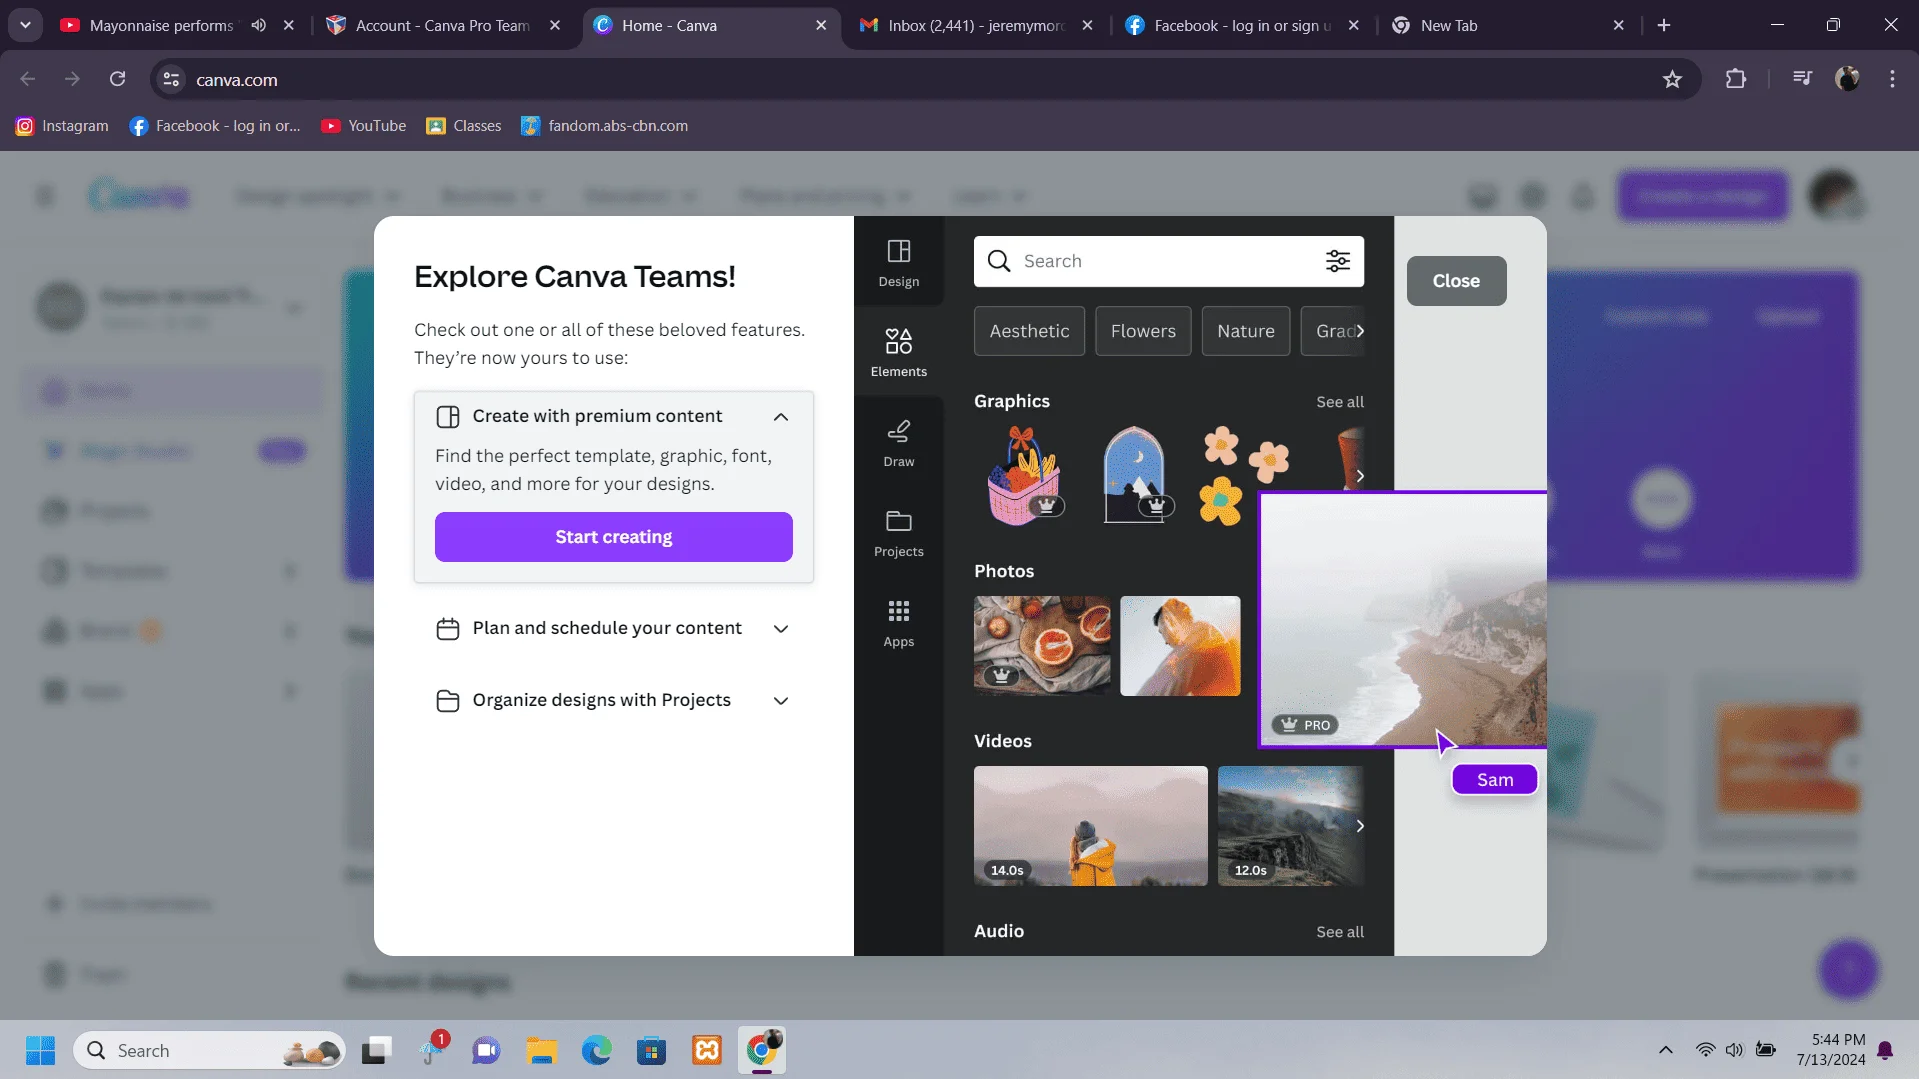
Task: Mute the Mayonnaise performs tab audio
Action: pos(259,25)
